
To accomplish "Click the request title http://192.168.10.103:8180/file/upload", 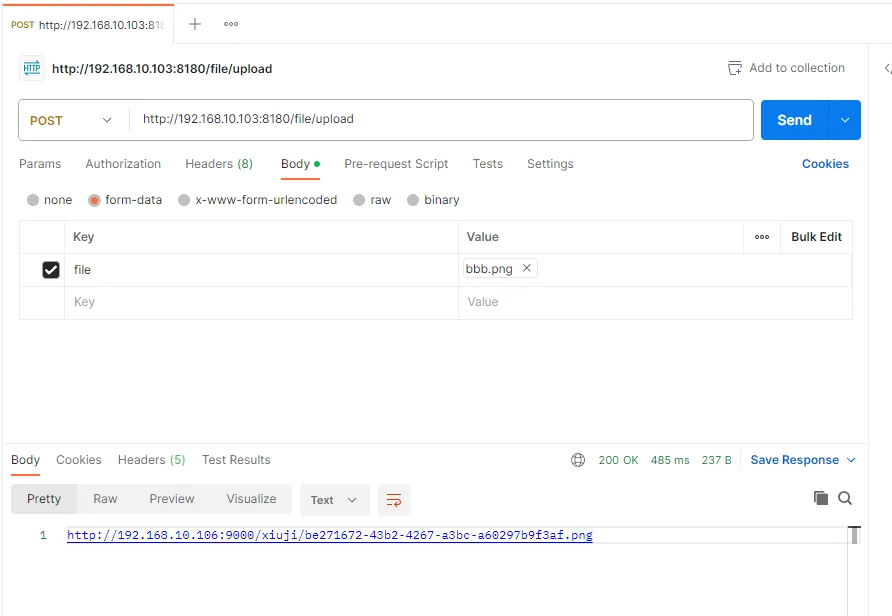I will (x=162, y=69).
